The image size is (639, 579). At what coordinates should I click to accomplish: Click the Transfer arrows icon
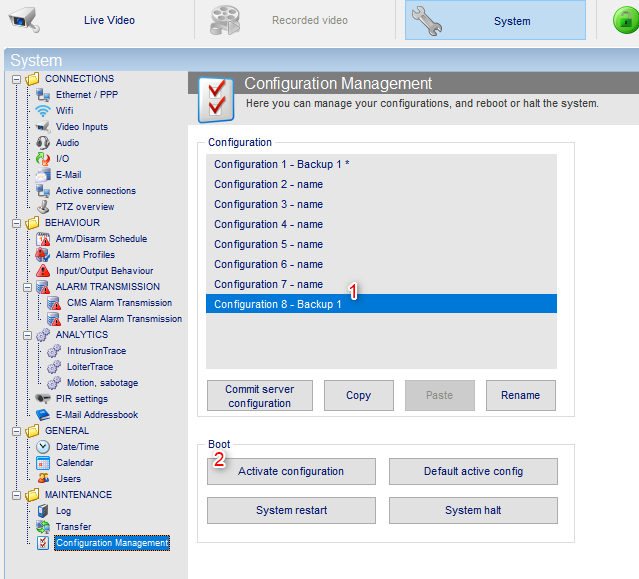pyautogui.click(x=43, y=527)
